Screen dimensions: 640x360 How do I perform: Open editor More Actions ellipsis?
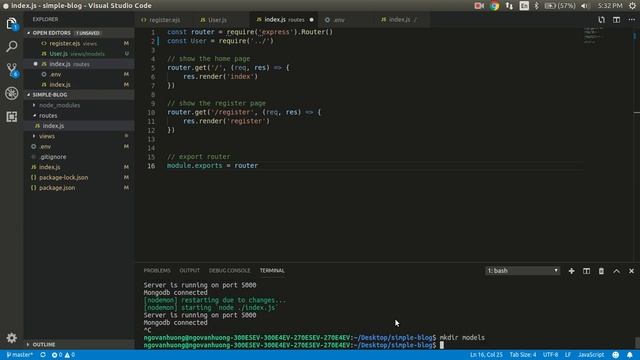[x=631, y=20]
